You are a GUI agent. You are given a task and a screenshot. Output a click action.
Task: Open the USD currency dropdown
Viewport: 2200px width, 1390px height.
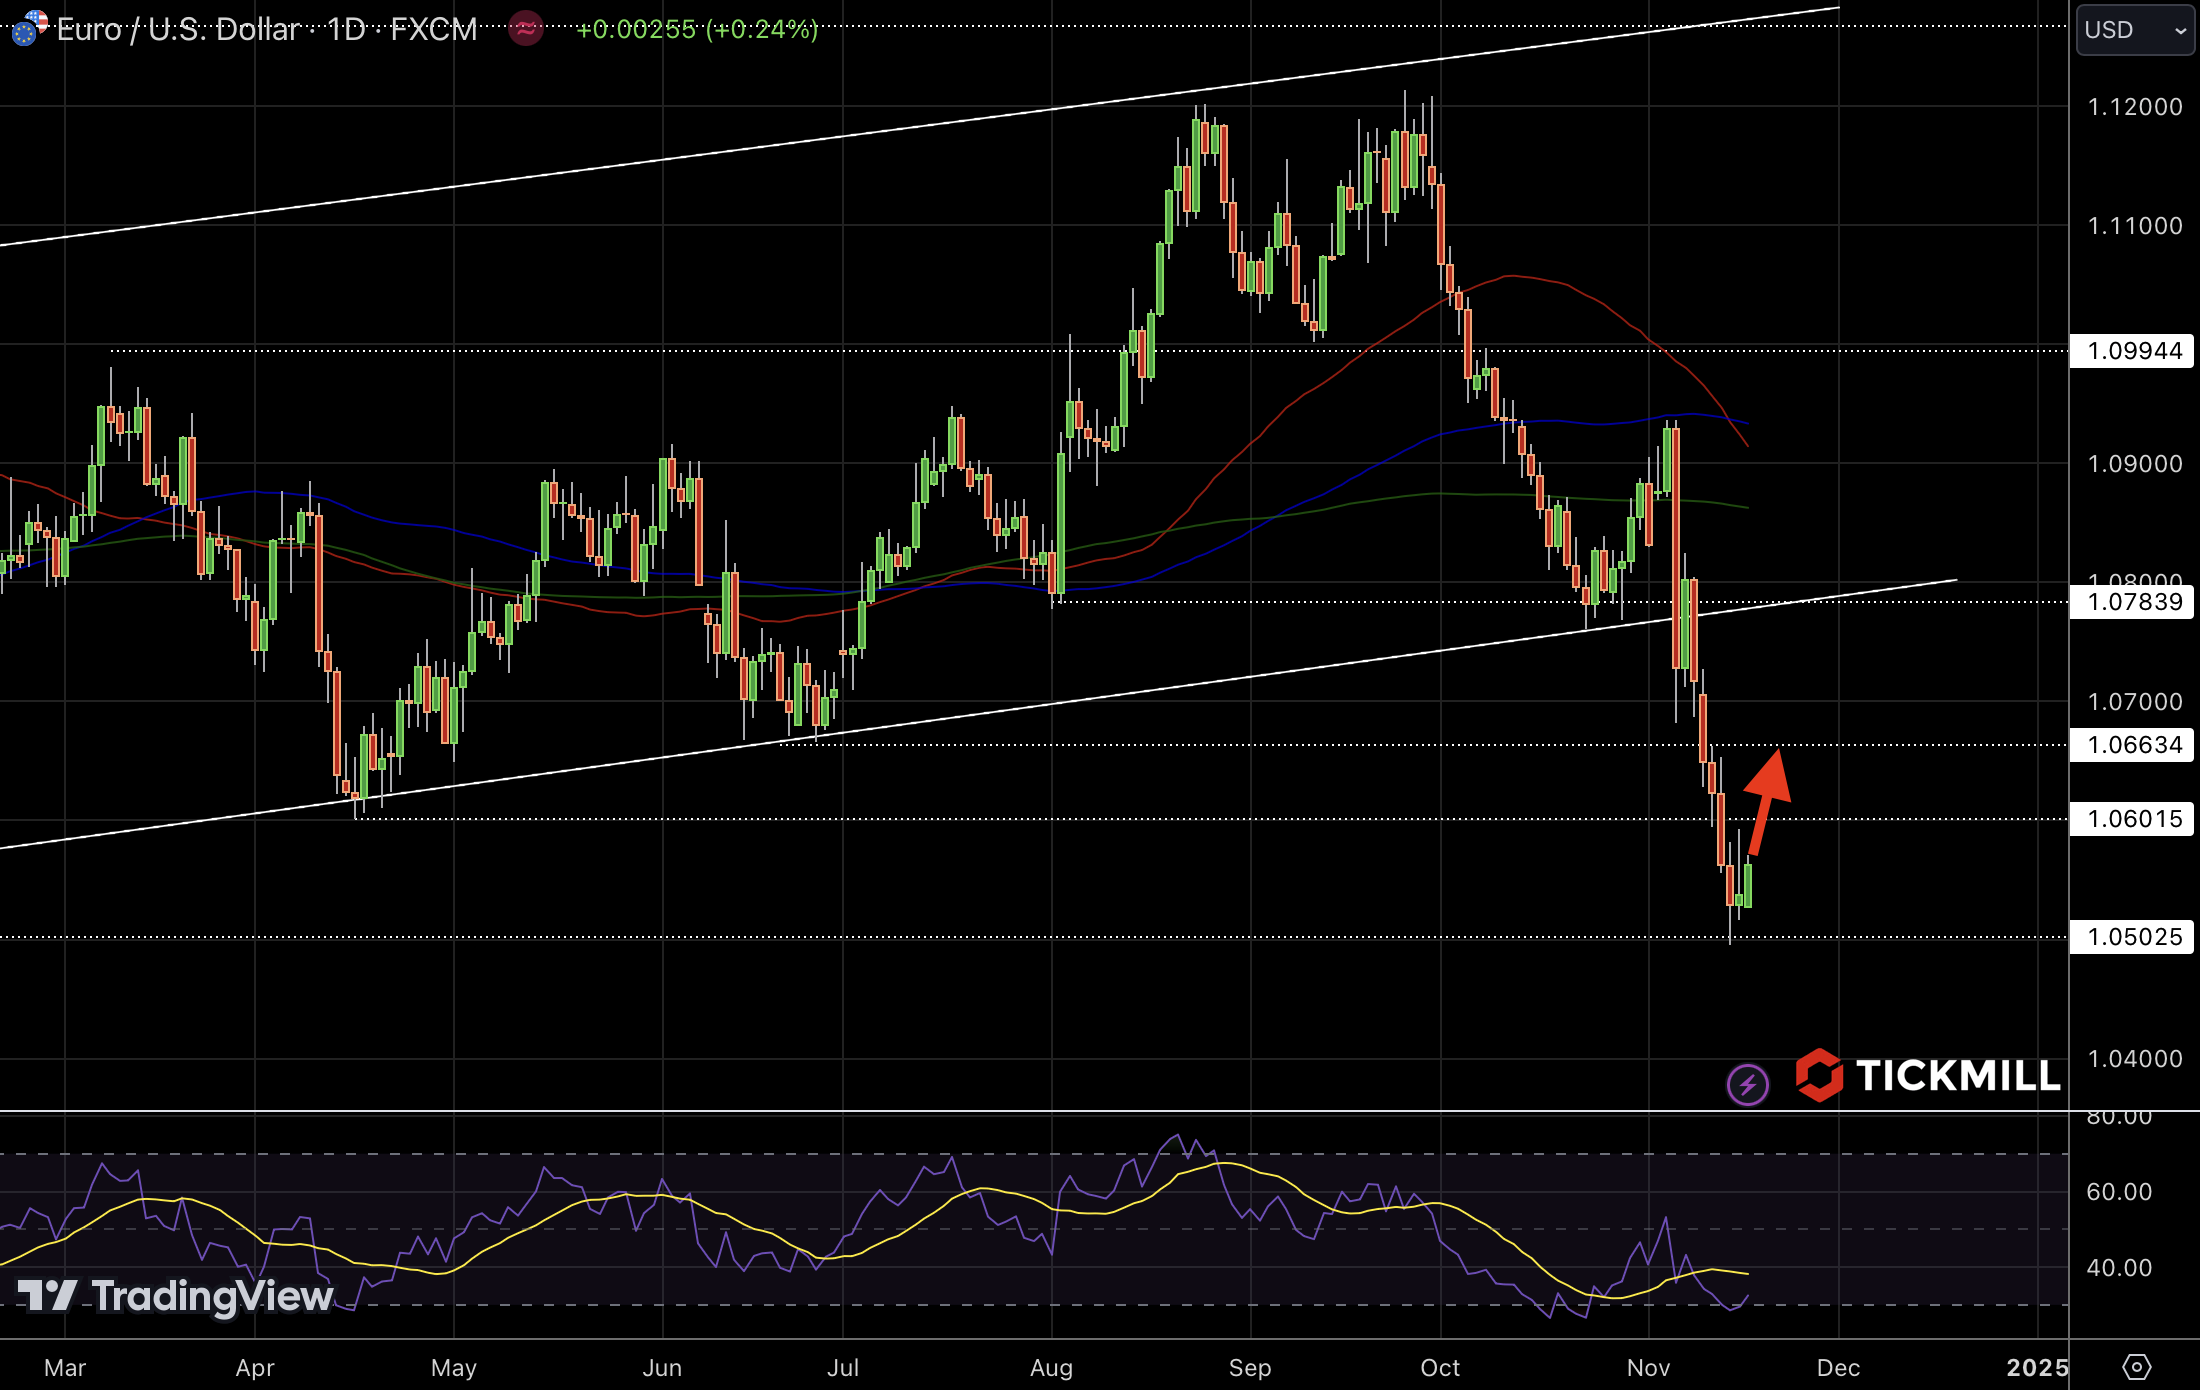[2134, 30]
